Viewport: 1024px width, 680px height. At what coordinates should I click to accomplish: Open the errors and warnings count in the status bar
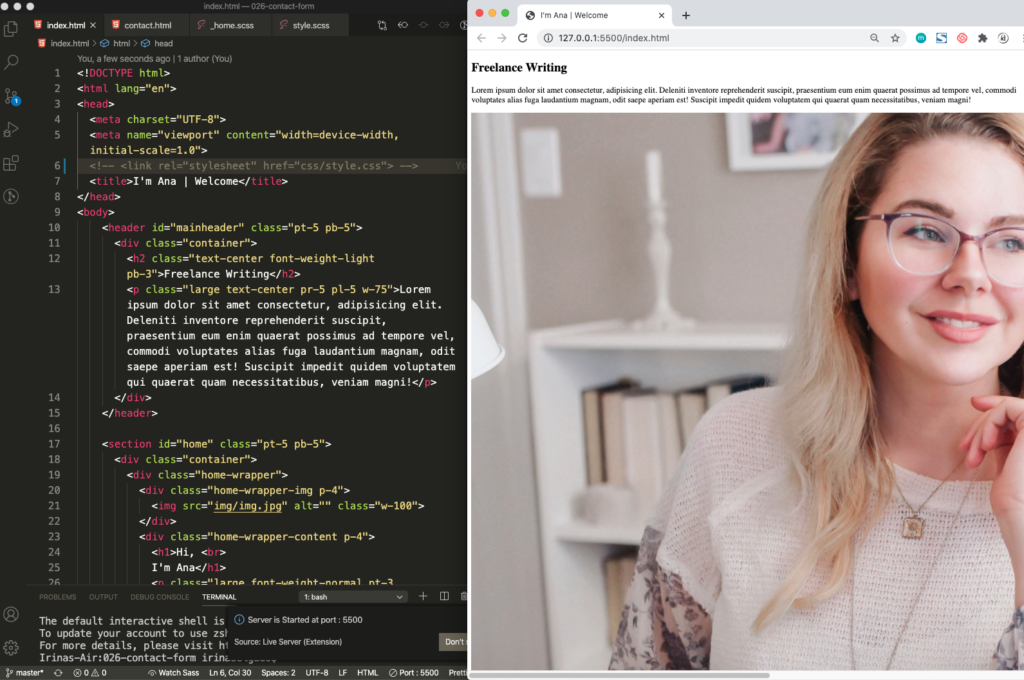pos(90,673)
